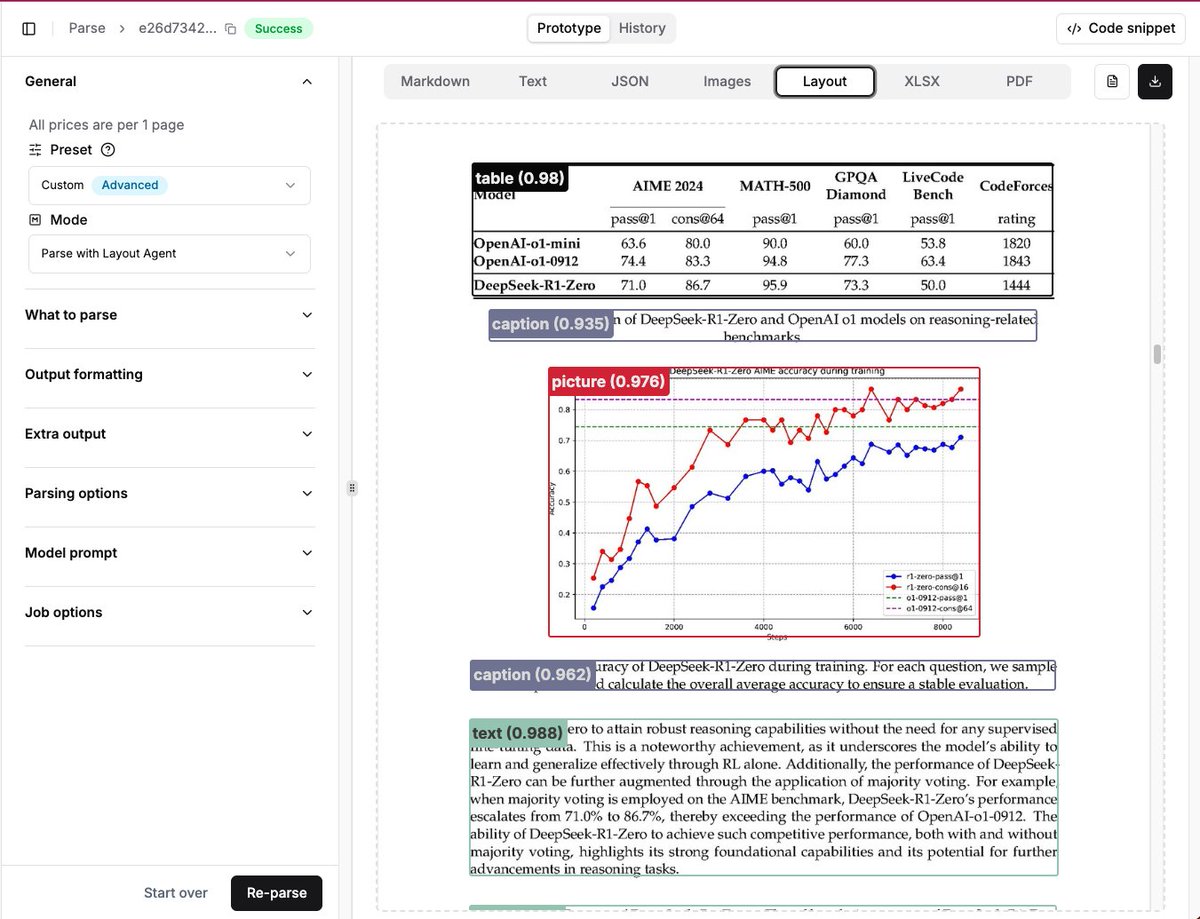Expand the Parsing options section
This screenshot has height=919, width=1200.
click(x=169, y=493)
